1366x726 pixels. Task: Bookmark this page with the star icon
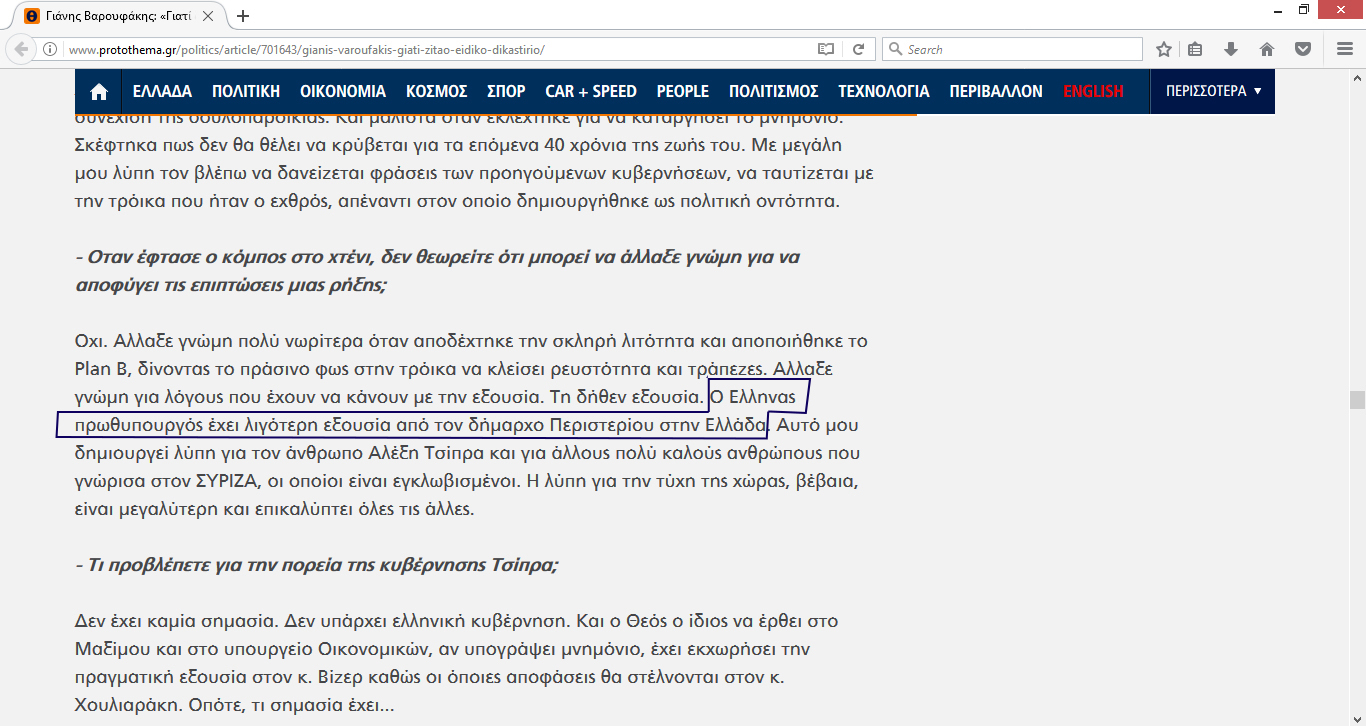1164,49
